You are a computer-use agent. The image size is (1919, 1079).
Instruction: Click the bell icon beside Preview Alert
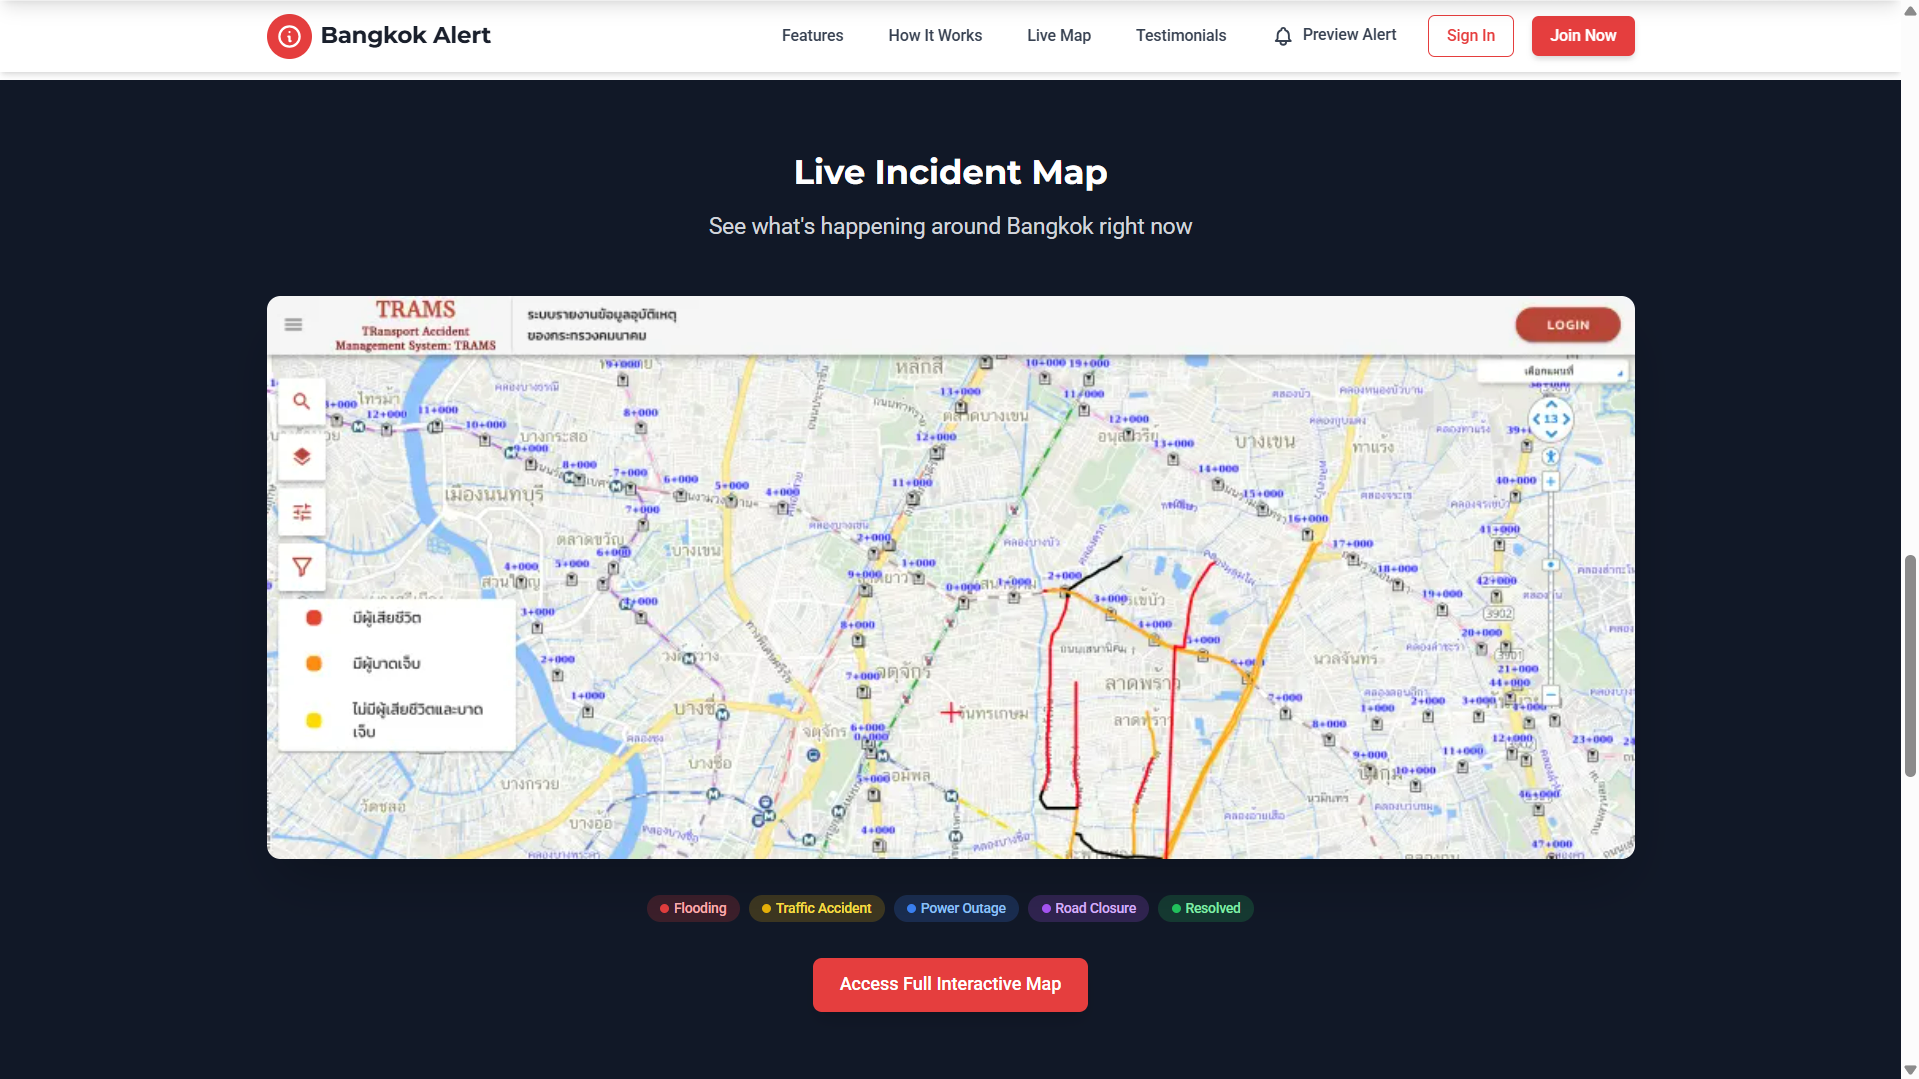1282,36
